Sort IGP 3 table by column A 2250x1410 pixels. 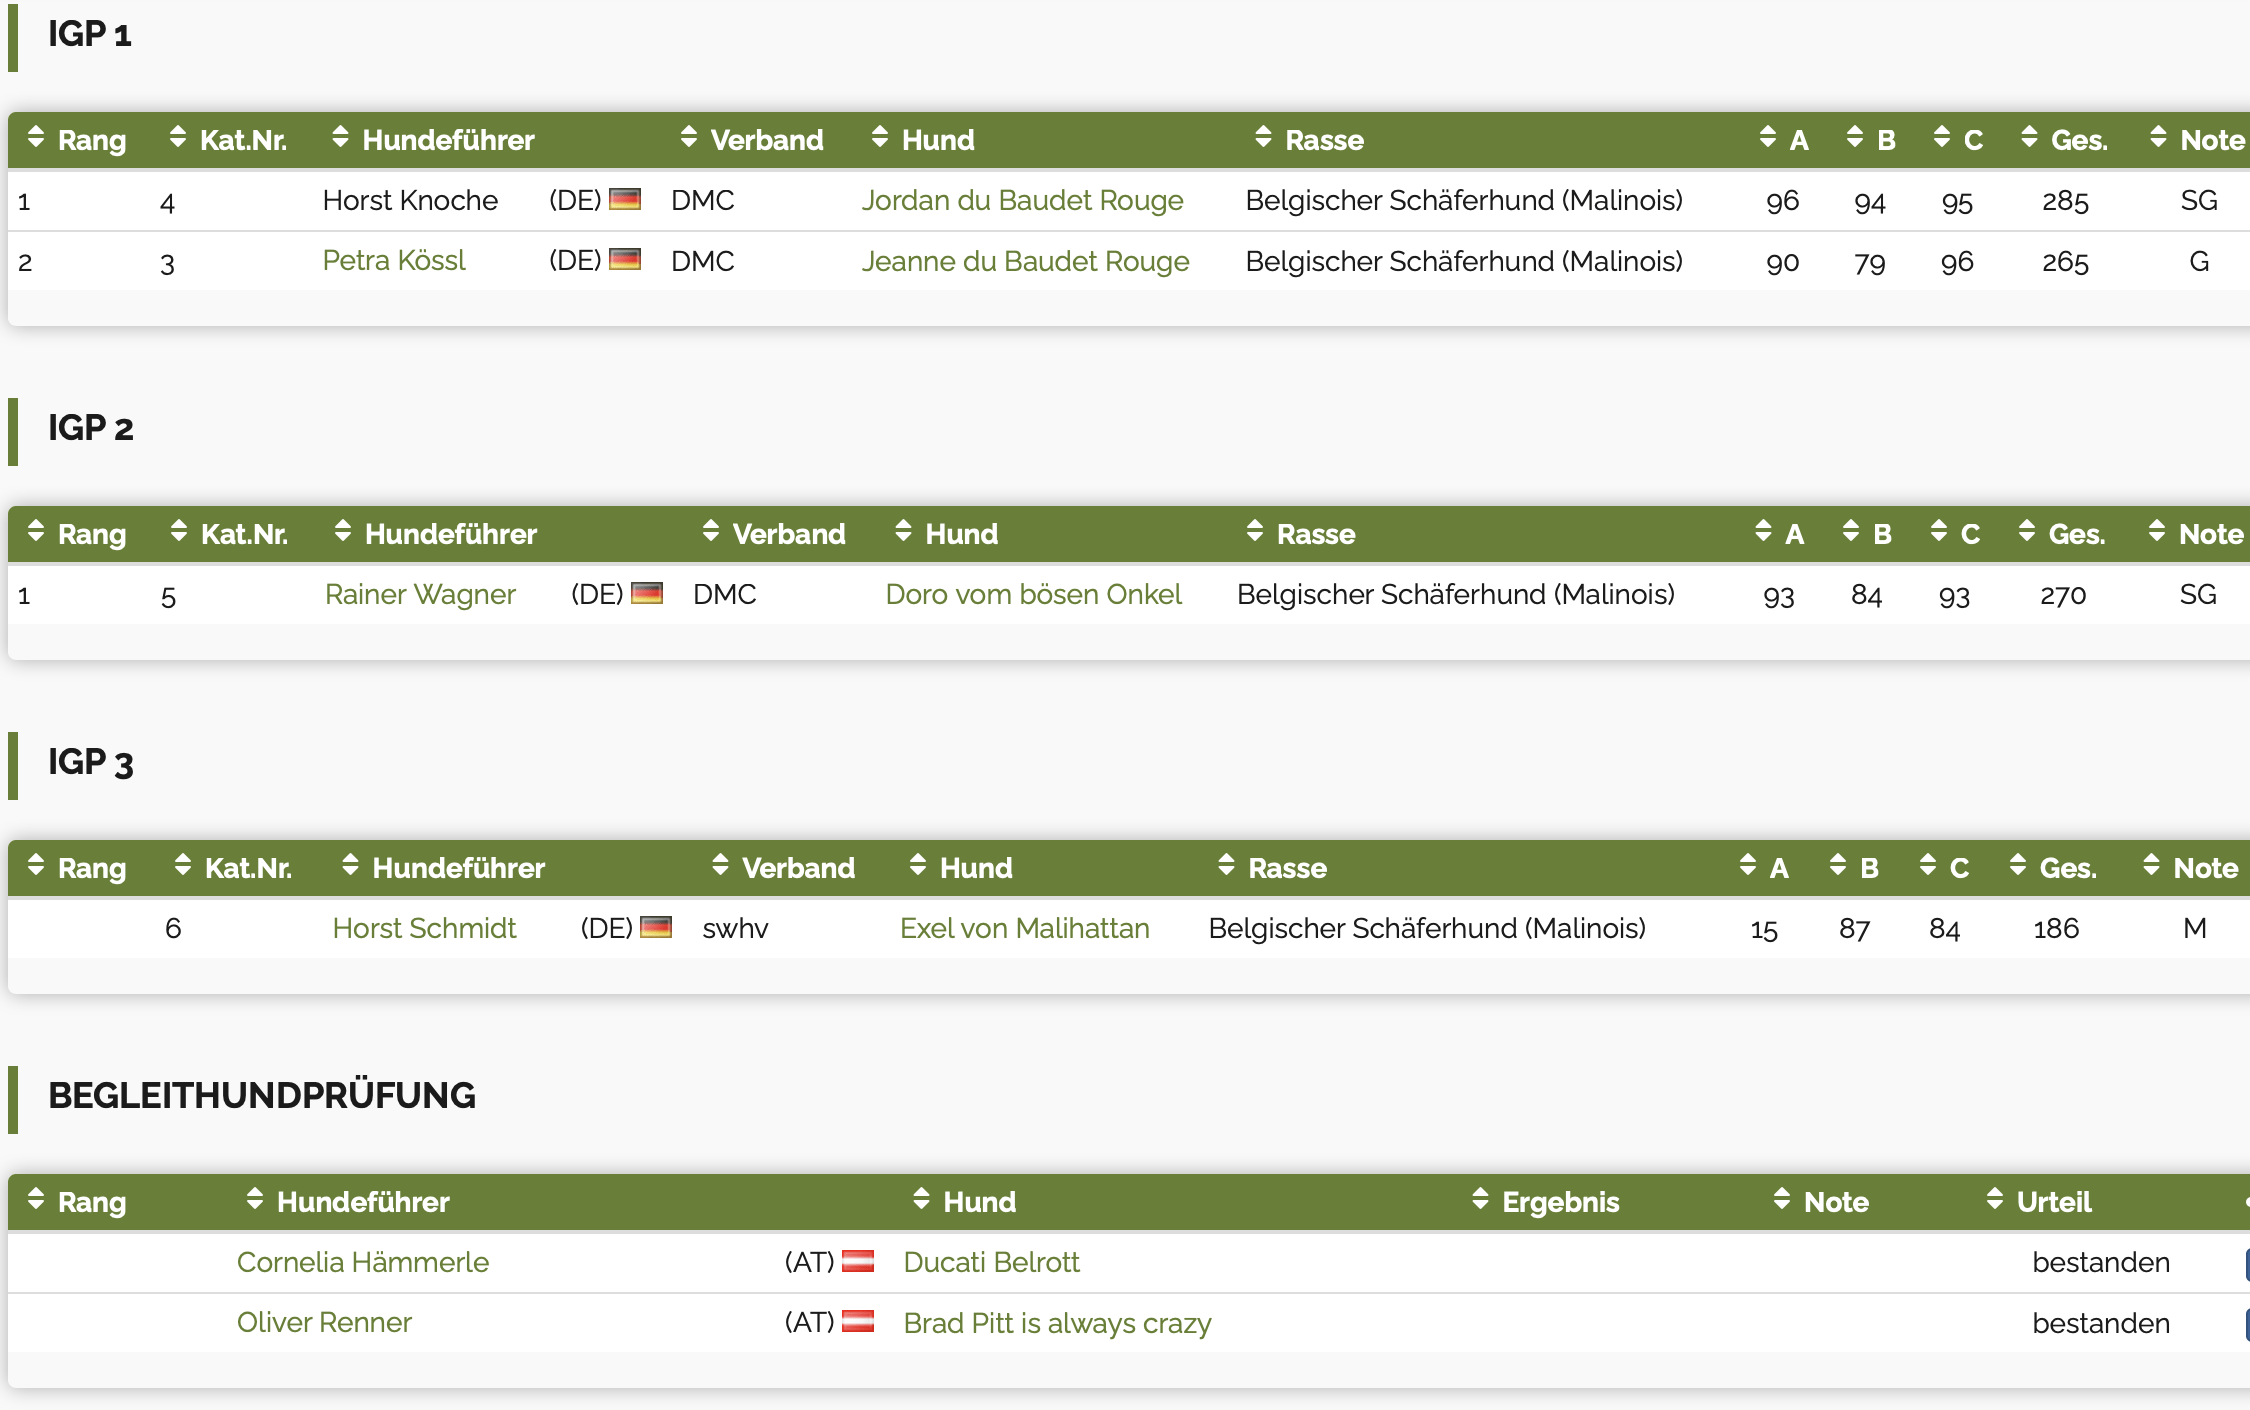coord(1765,868)
